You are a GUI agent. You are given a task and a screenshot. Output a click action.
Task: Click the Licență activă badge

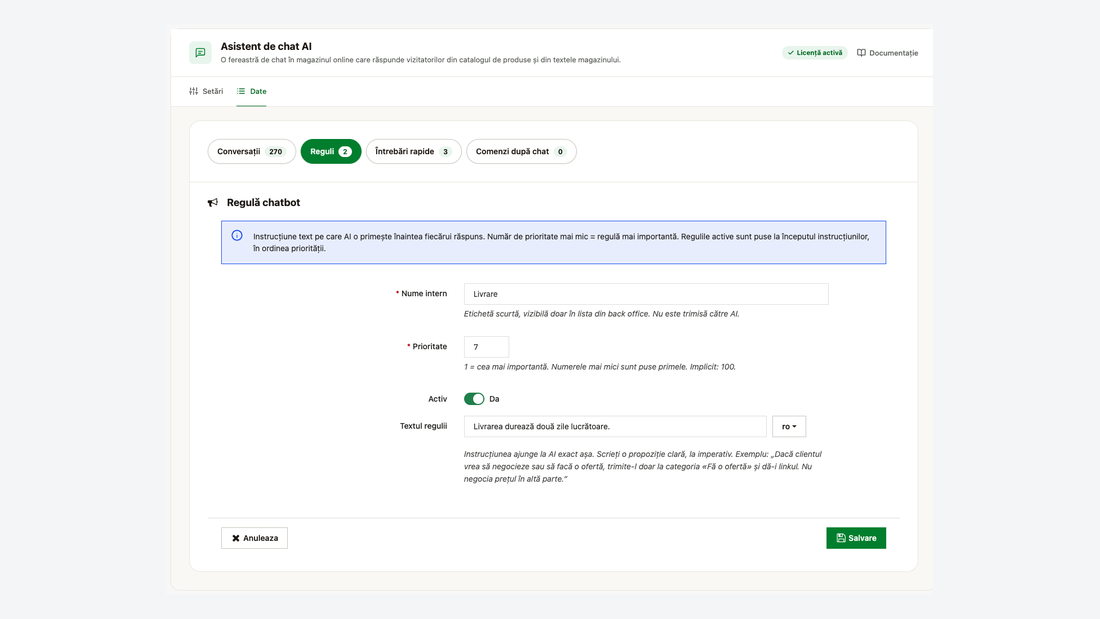tap(814, 53)
